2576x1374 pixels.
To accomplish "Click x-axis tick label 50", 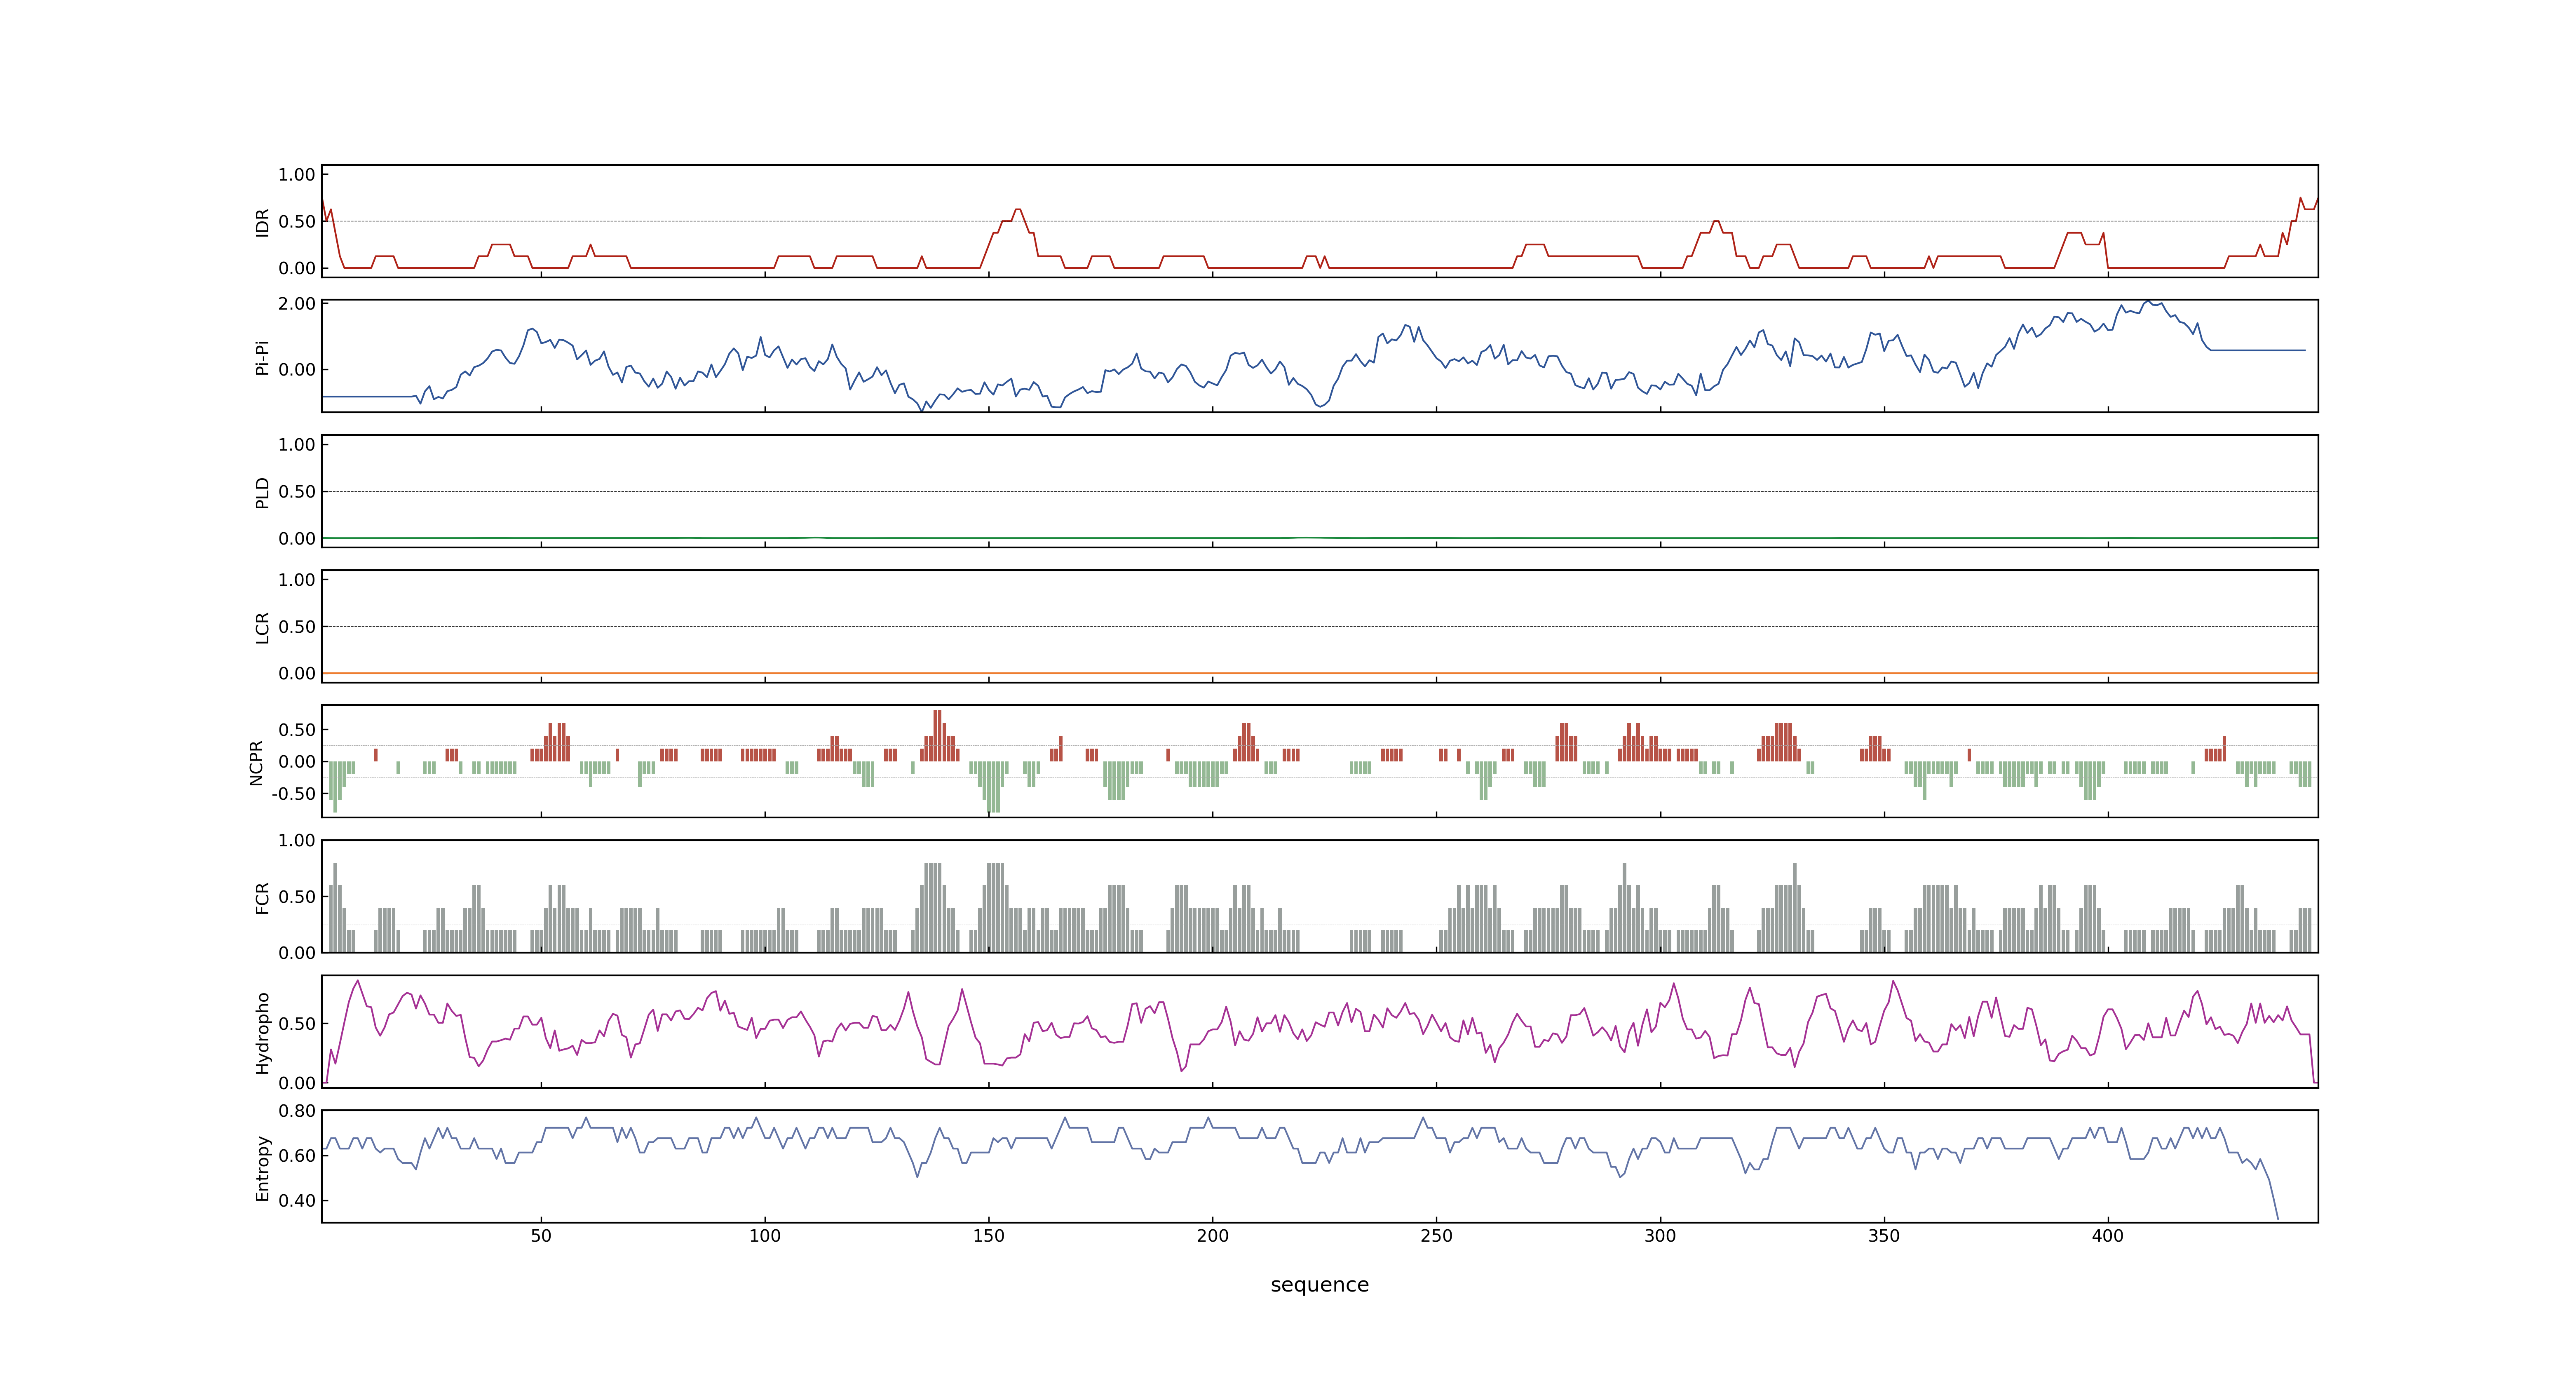I will (x=541, y=1236).
